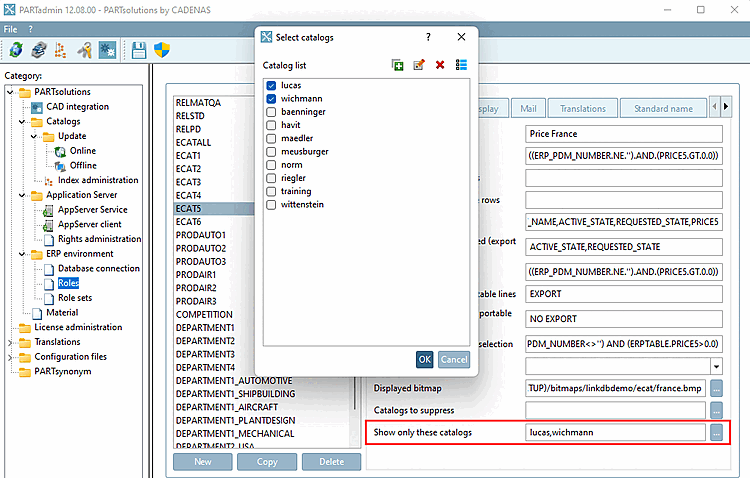Select the ECAT5 role in the list
Image resolution: width=750 pixels, height=478 pixels.
(x=214, y=209)
